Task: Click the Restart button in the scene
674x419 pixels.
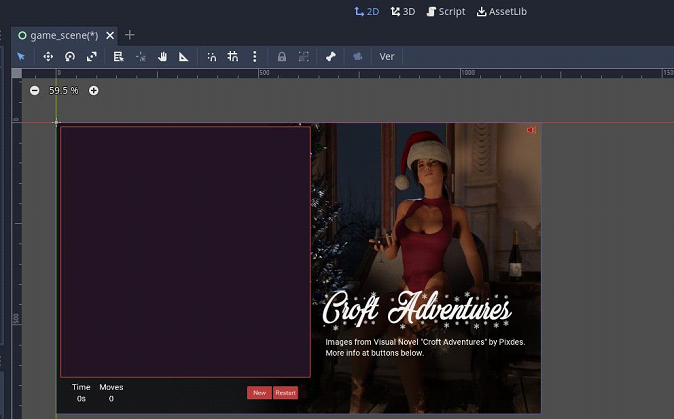Action: 285,393
